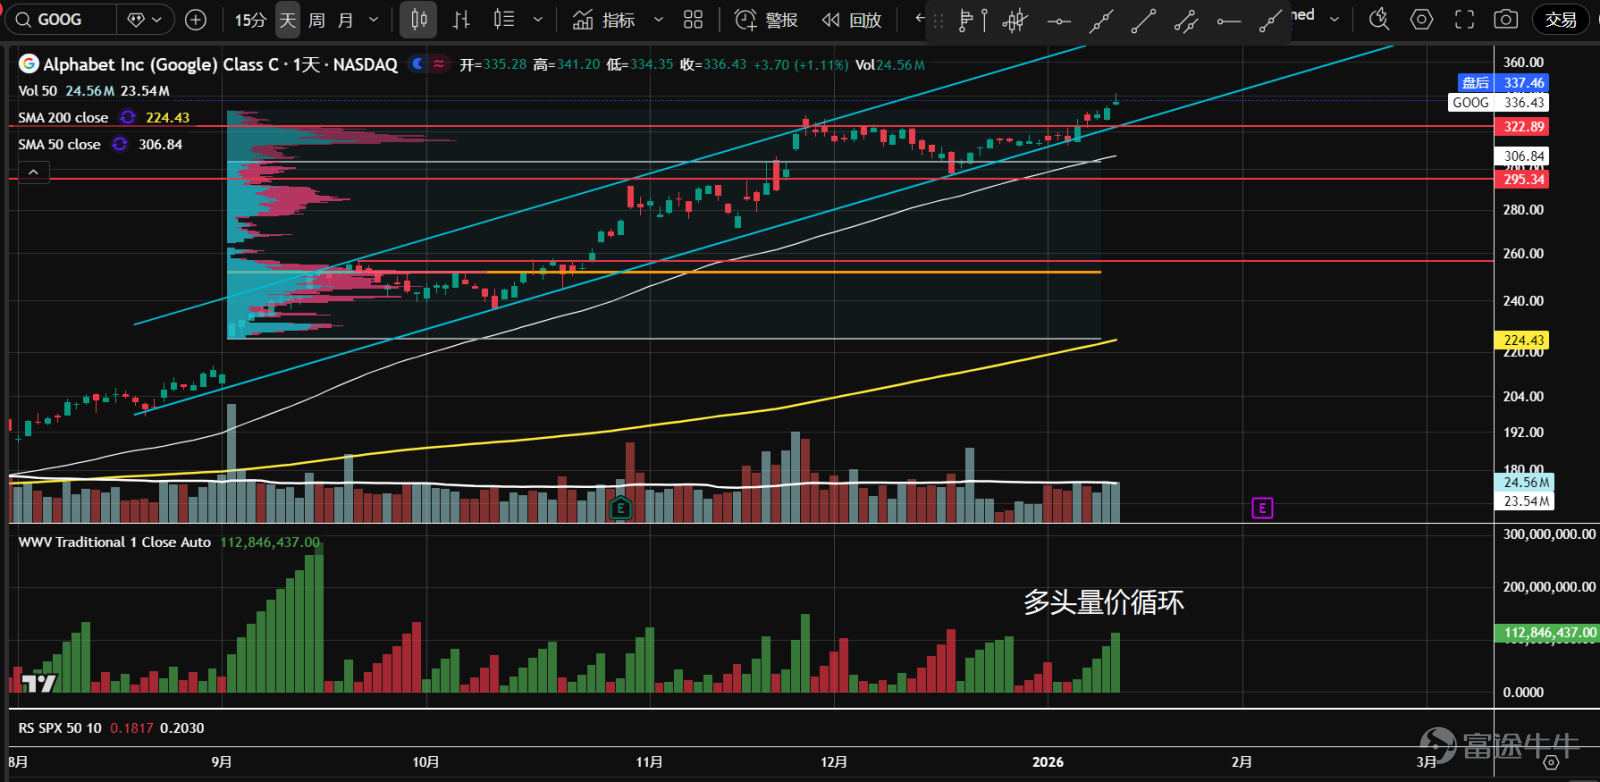Click the 交易 trade button
The image size is (1600, 782).
tap(1560, 19)
